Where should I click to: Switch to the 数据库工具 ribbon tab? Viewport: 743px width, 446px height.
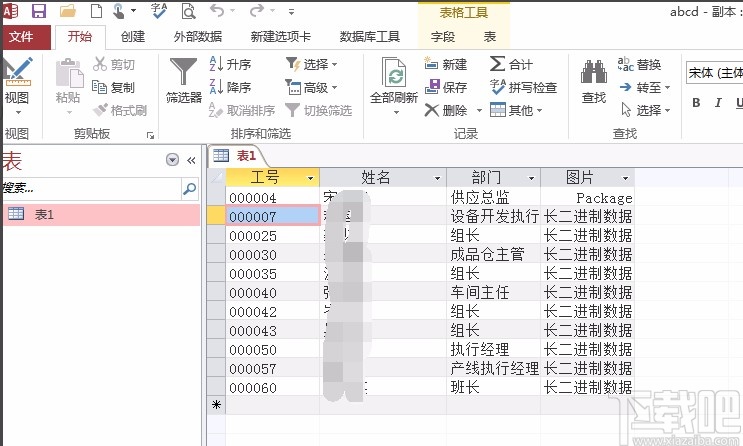[x=370, y=36]
